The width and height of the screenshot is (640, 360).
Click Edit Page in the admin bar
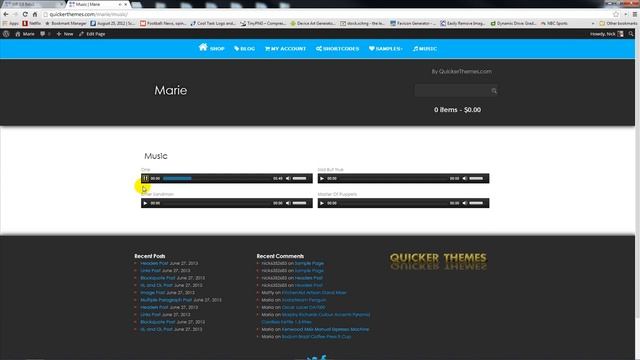pos(92,34)
